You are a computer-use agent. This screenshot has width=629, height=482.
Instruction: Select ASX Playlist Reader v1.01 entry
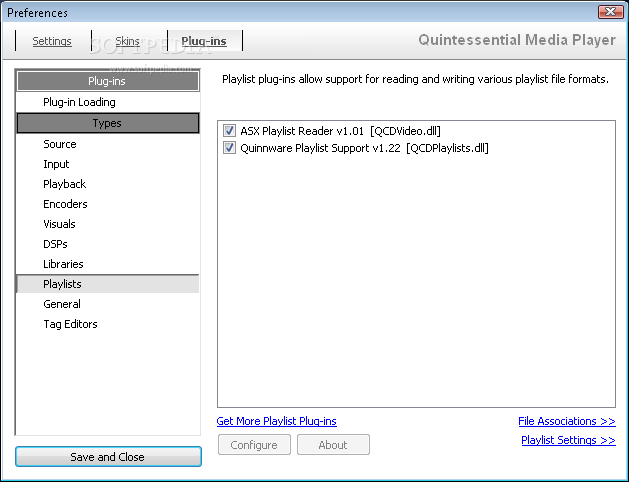coord(340,131)
